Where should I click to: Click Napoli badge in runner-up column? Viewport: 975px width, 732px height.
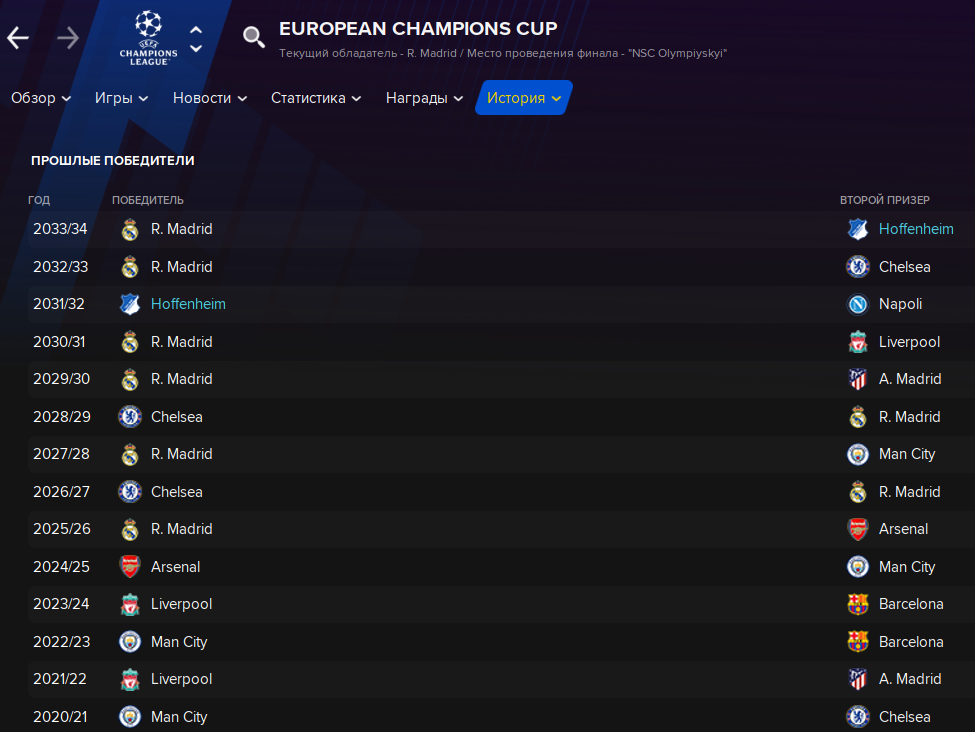click(x=857, y=304)
